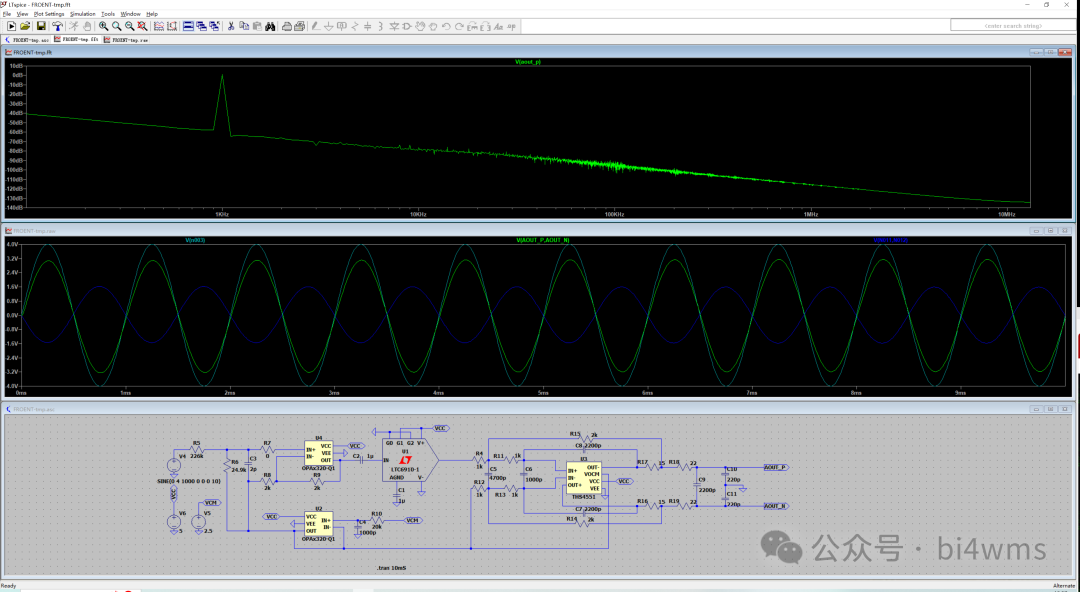
Task: Halt the simulation with the hand icon
Action: (x=88, y=26)
